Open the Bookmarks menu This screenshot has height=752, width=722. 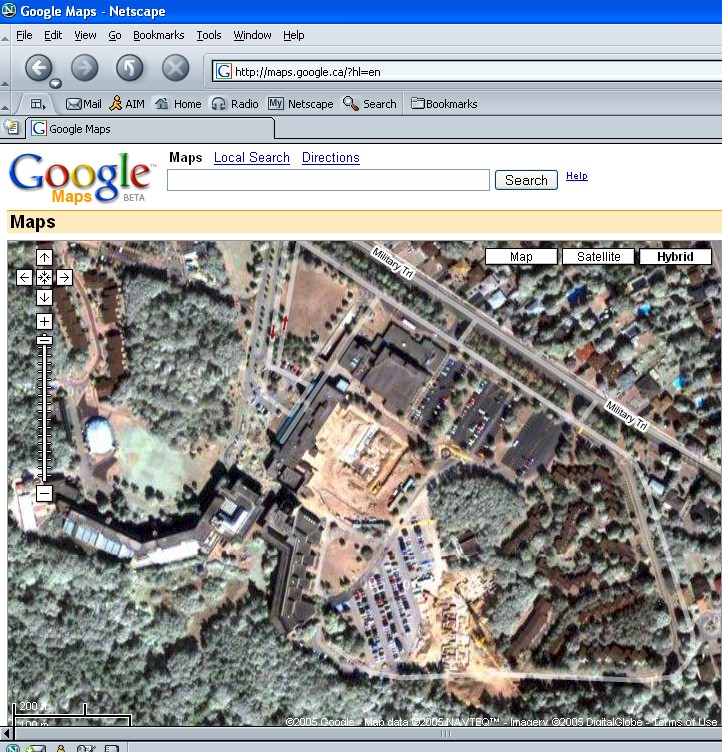click(158, 35)
